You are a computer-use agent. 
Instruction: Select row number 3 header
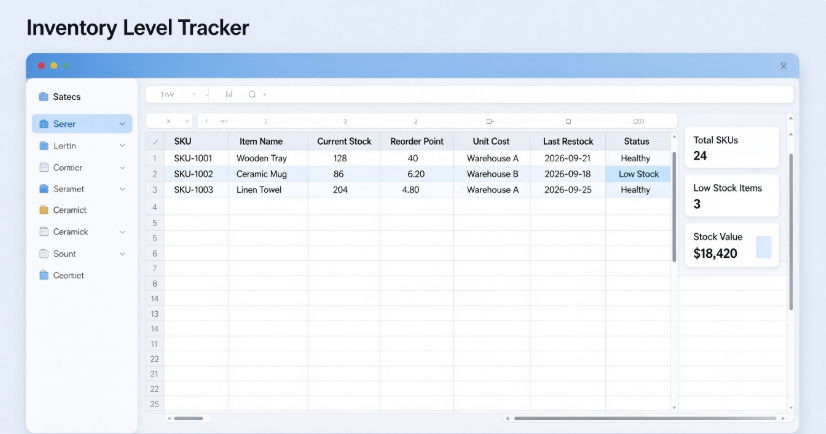click(x=155, y=190)
